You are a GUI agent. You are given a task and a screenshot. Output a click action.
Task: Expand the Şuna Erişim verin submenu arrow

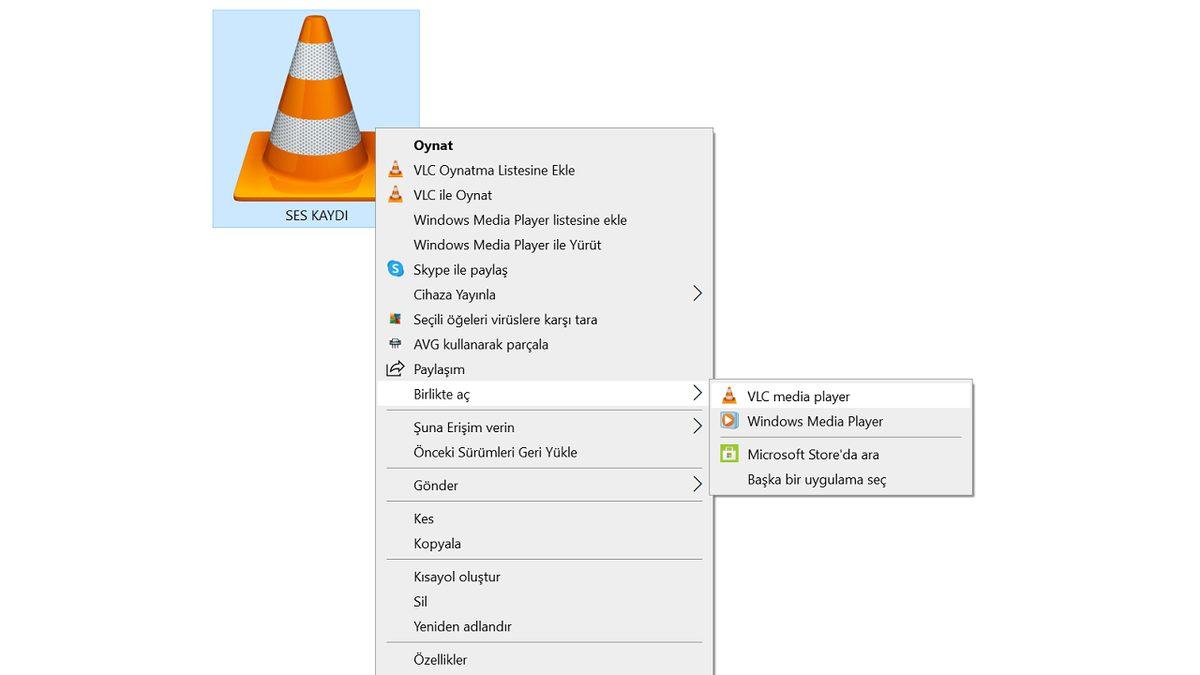point(697,427)
